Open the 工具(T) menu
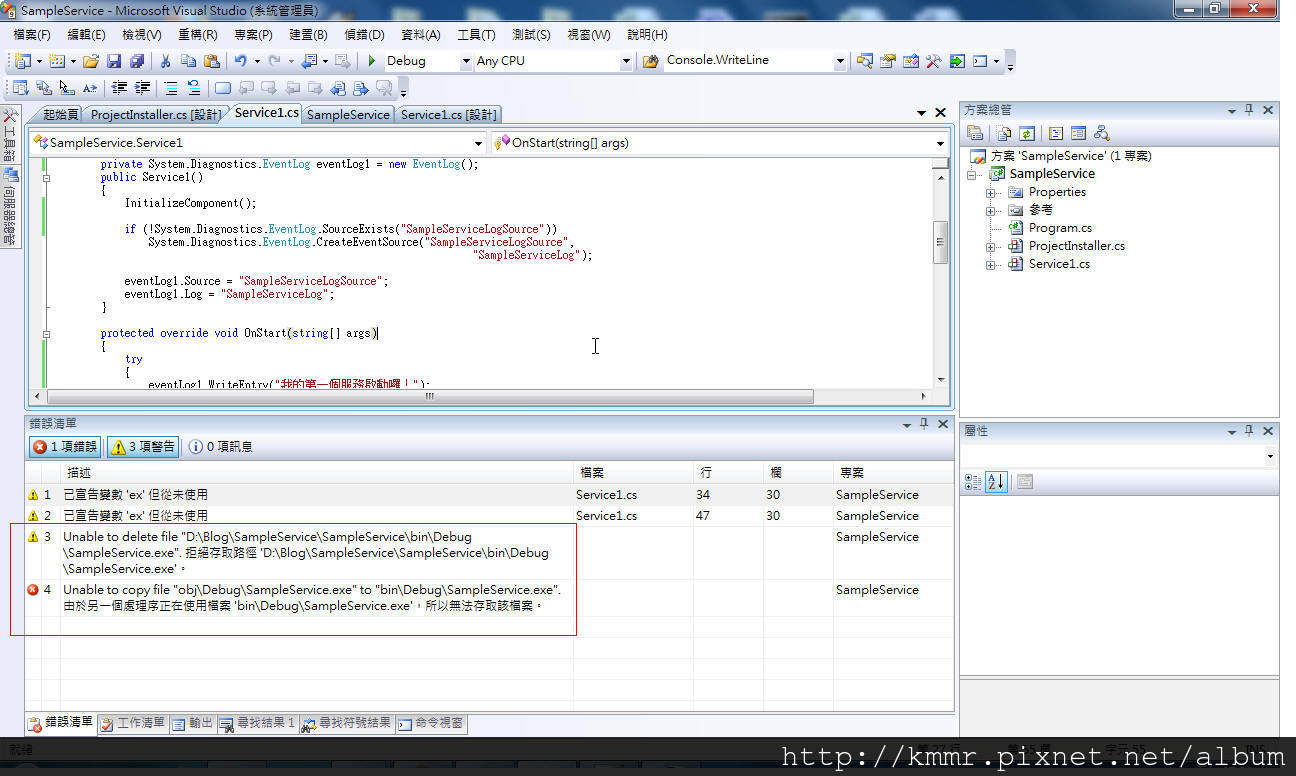 point(476,35)
